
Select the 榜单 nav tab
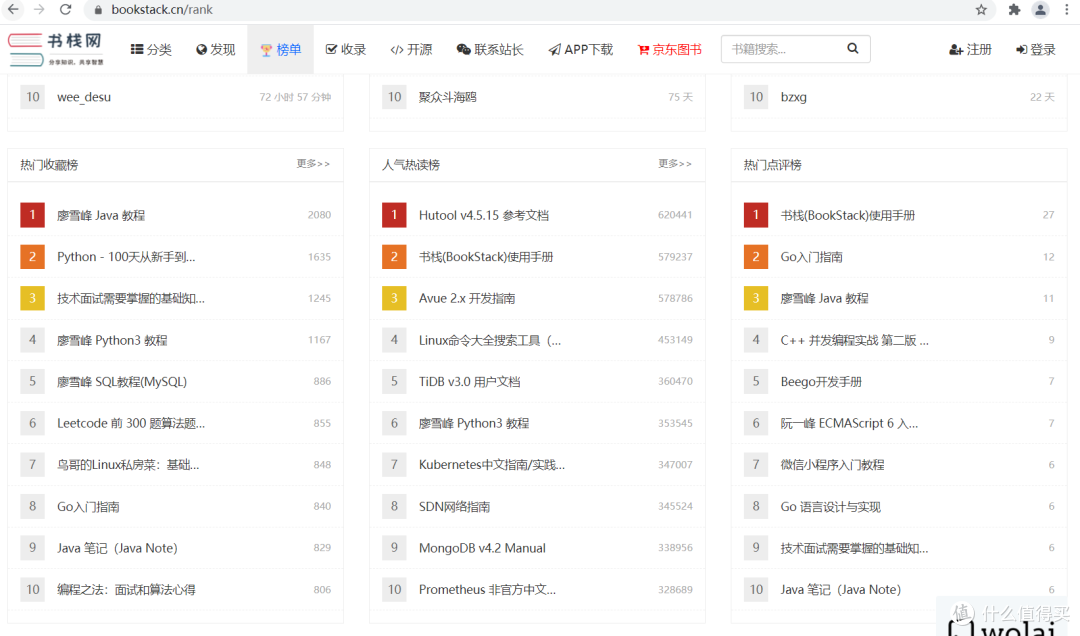(280, 50)
